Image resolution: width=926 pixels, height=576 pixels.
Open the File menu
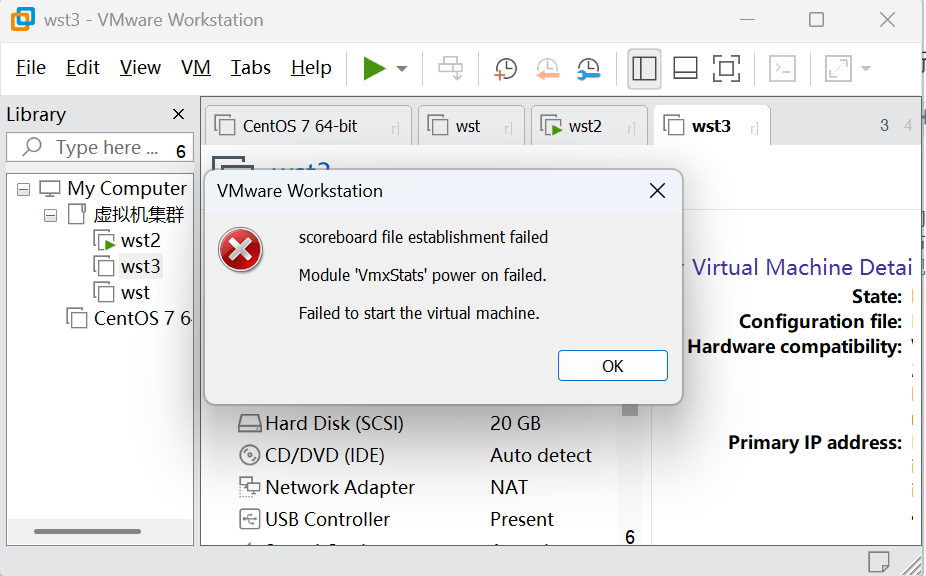tap(31, 68)
